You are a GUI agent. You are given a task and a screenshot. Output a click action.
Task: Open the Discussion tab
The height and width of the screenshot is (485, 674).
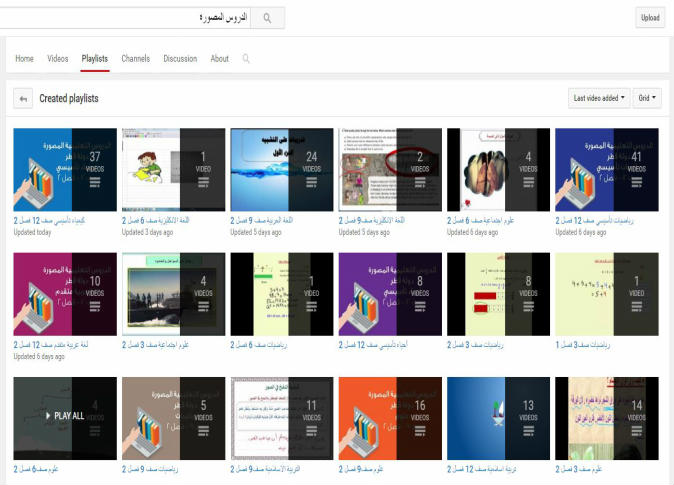tap(180, 59)
